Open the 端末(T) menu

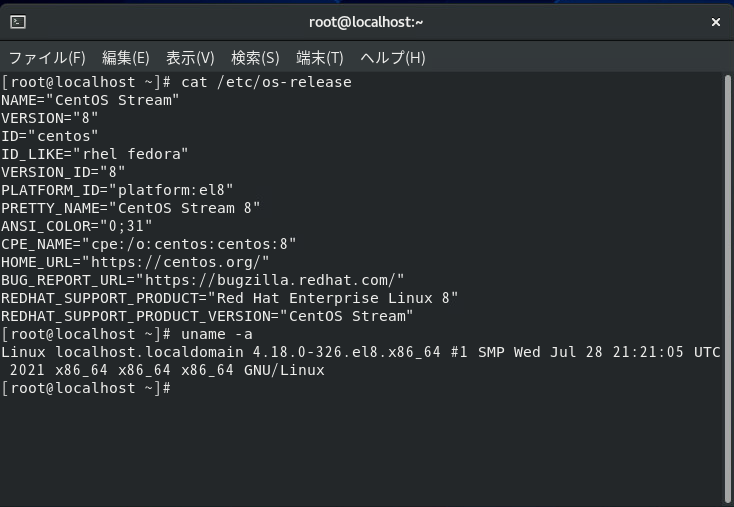point(320,58)
